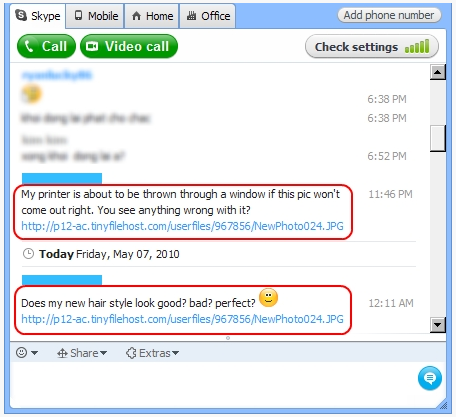Open NewPhoto024.JPG link in printer message

point(182,226)
